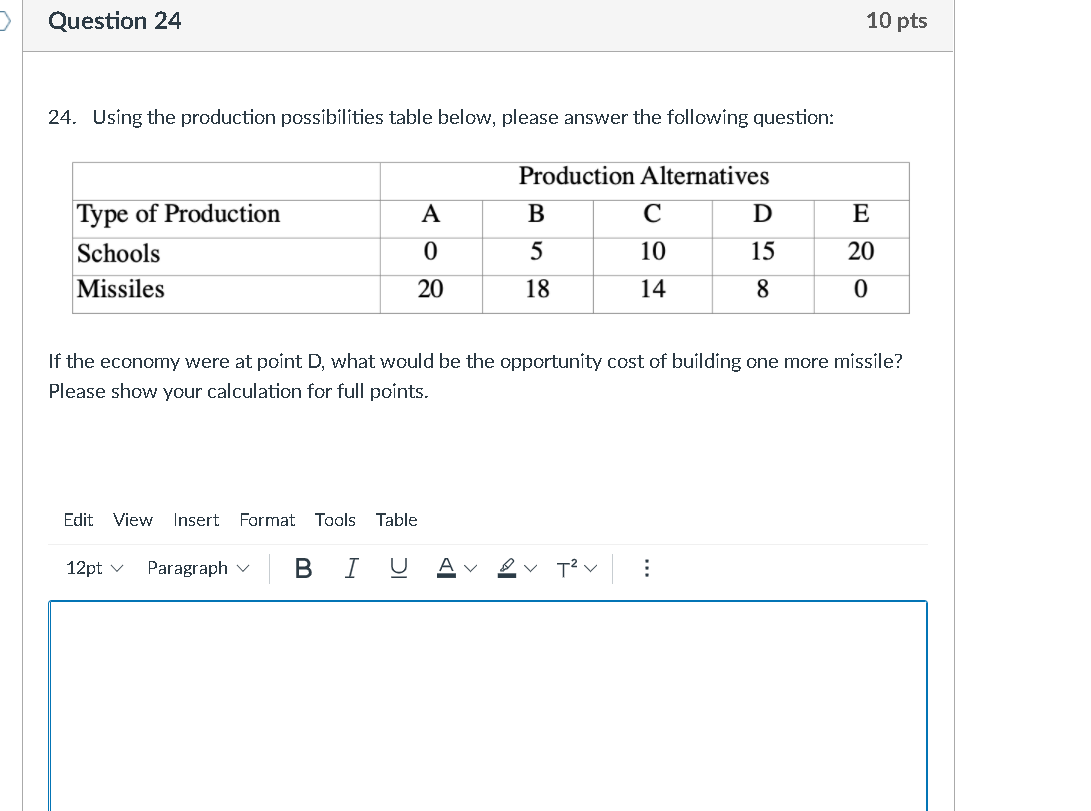
Task: Open the Insert menu
Action: point(196,520)
